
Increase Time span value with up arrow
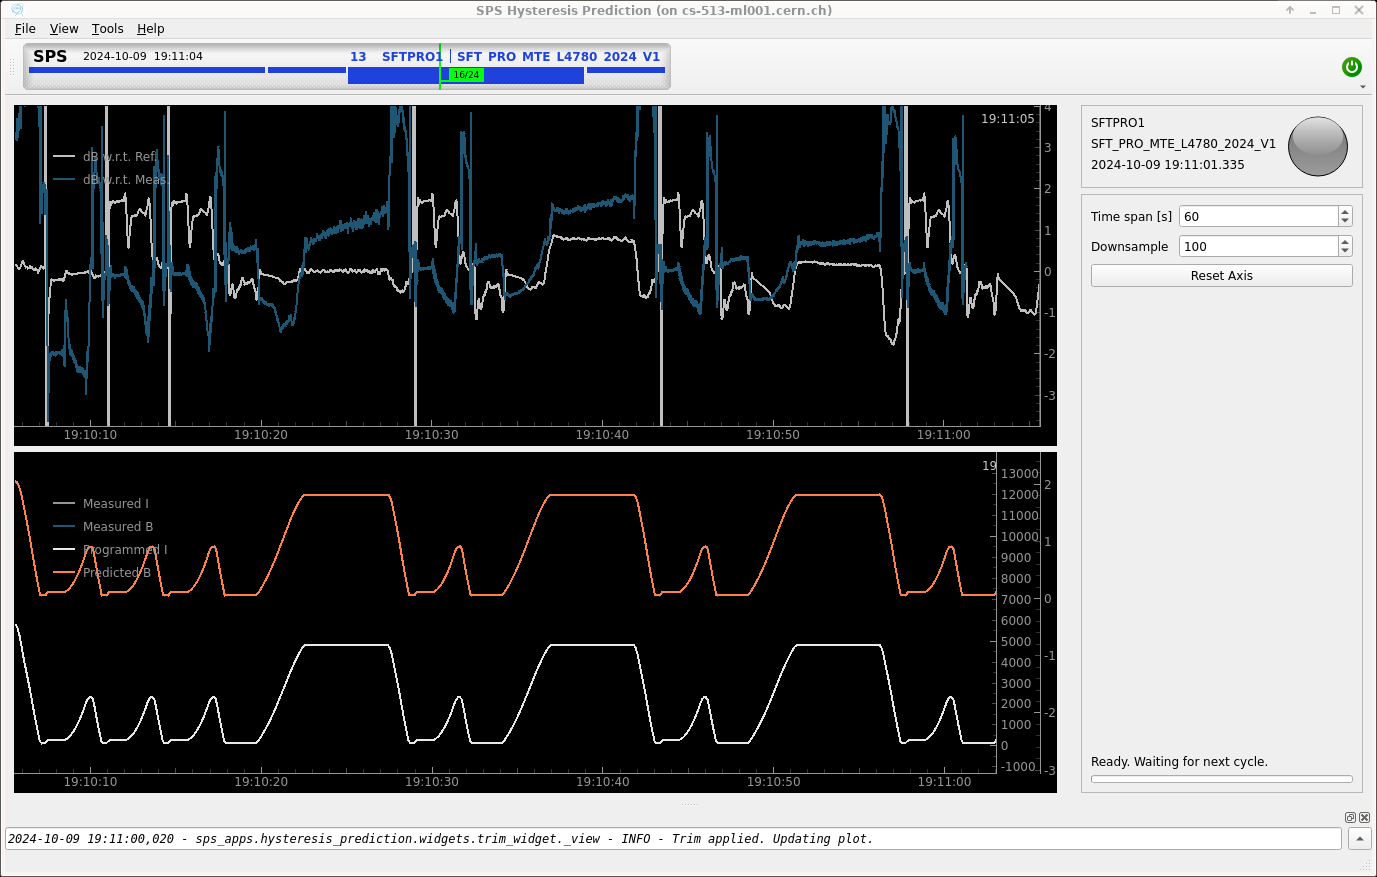[1345, 212]
